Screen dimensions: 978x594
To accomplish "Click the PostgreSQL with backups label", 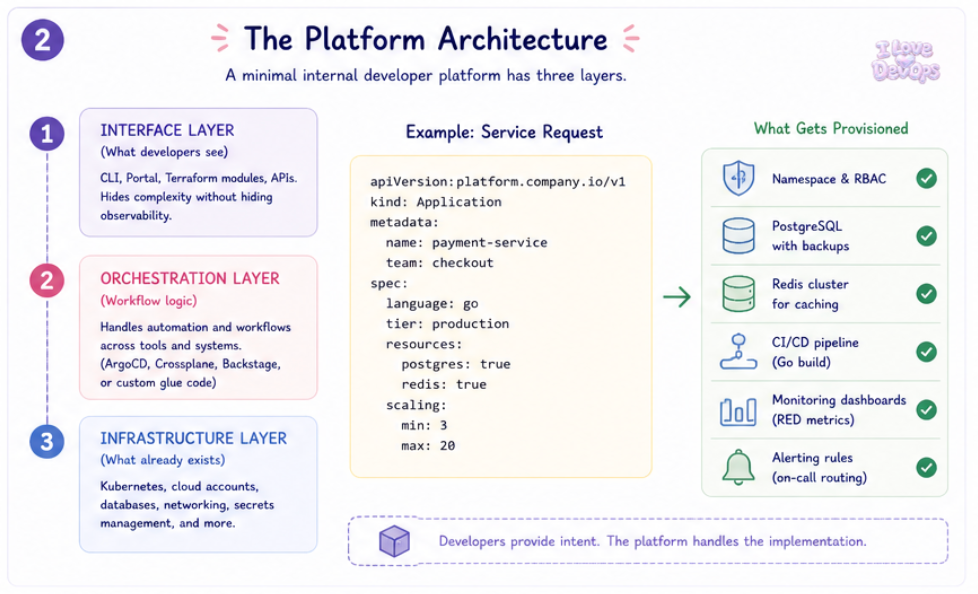I will 810,236.
